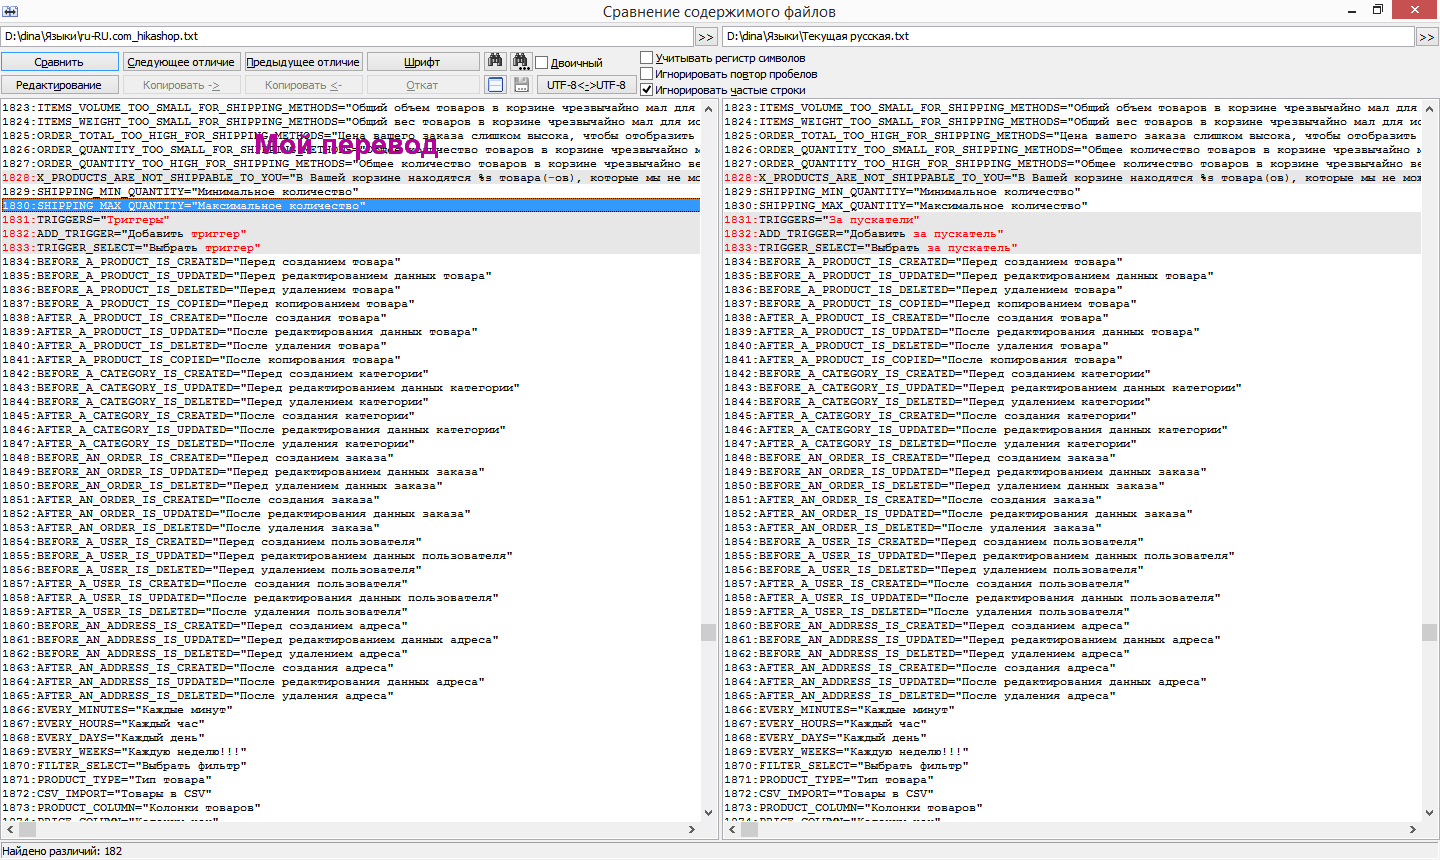Click the app icon in title bar
The width and height of the screenshot is (1440, 860).
(10, 11)
